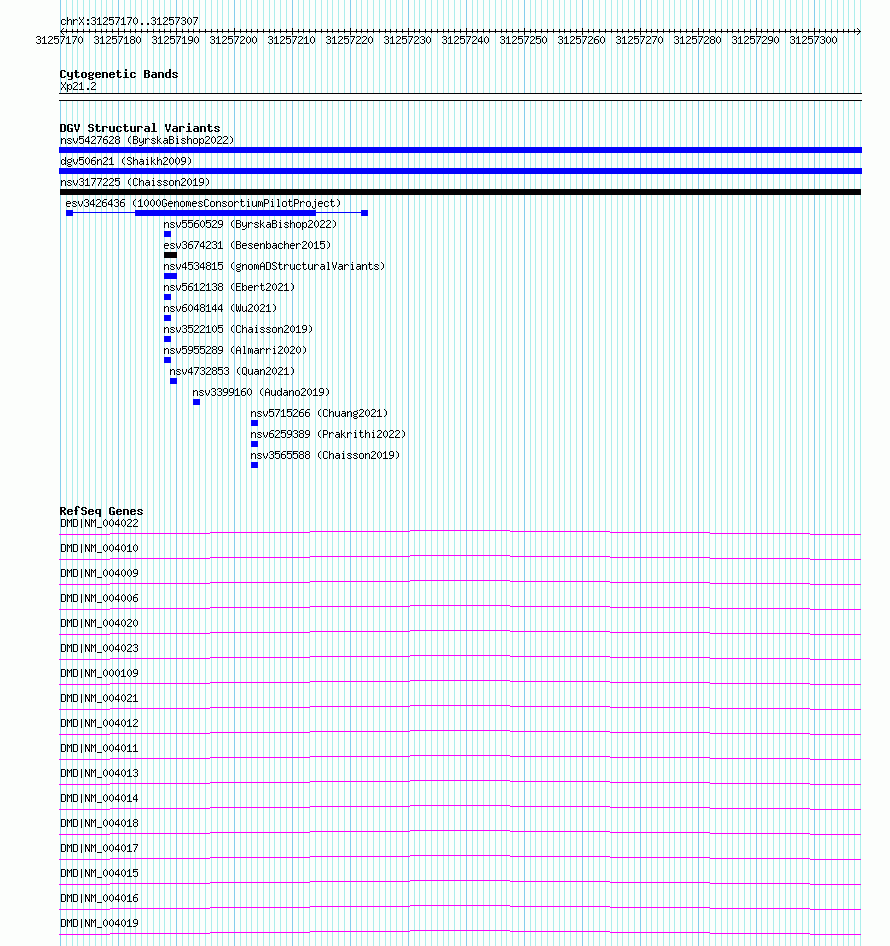
Task: Click ruler coordinate 31257200
Action: click(x=234, y=40)
